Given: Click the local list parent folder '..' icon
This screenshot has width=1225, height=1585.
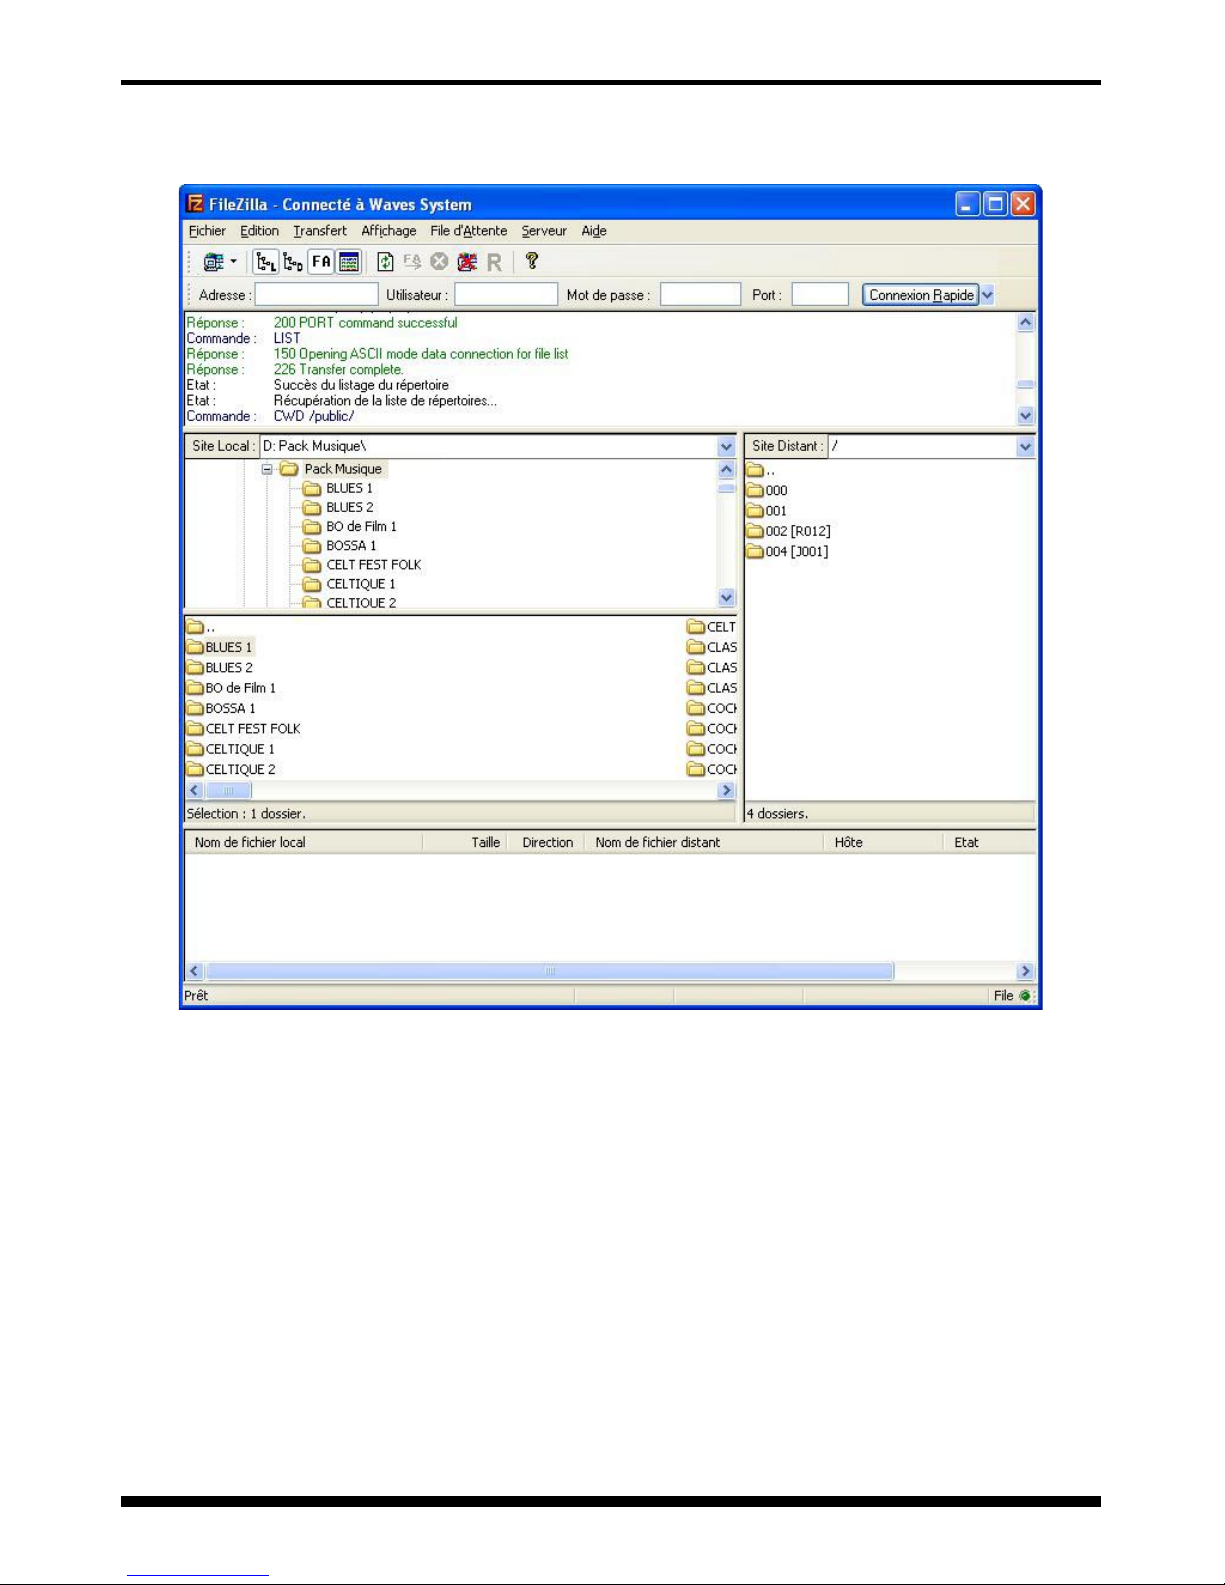Looking at the screenshot, I should tap(195, 627).
